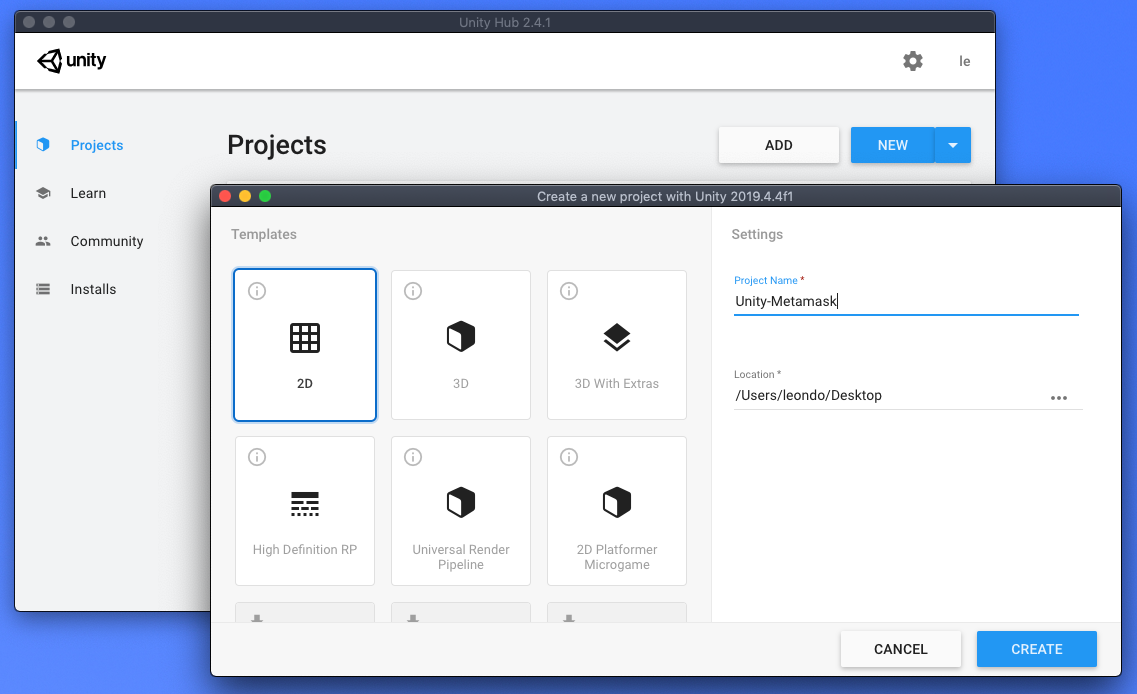Screen dimensions: 1137x694
Task: Open the account menu labeled 'le'
Action: (x=964, y=61)
